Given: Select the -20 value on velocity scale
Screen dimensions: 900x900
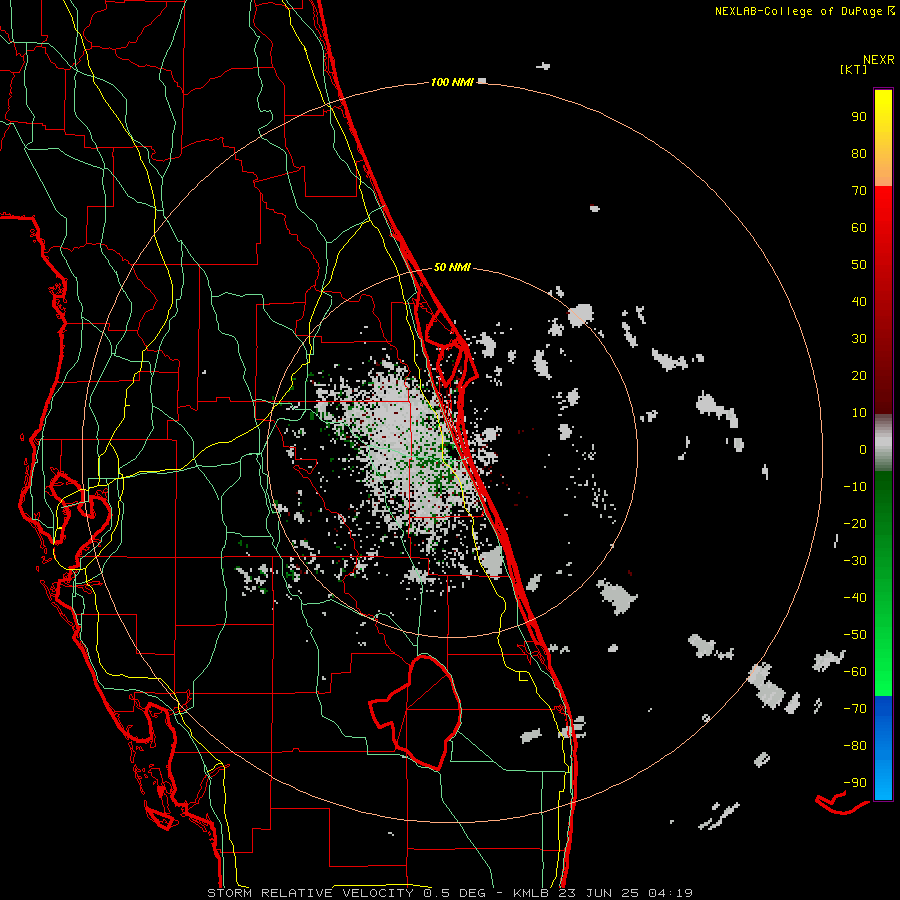Looking at the screenshot, I should [x=855, y=524].
